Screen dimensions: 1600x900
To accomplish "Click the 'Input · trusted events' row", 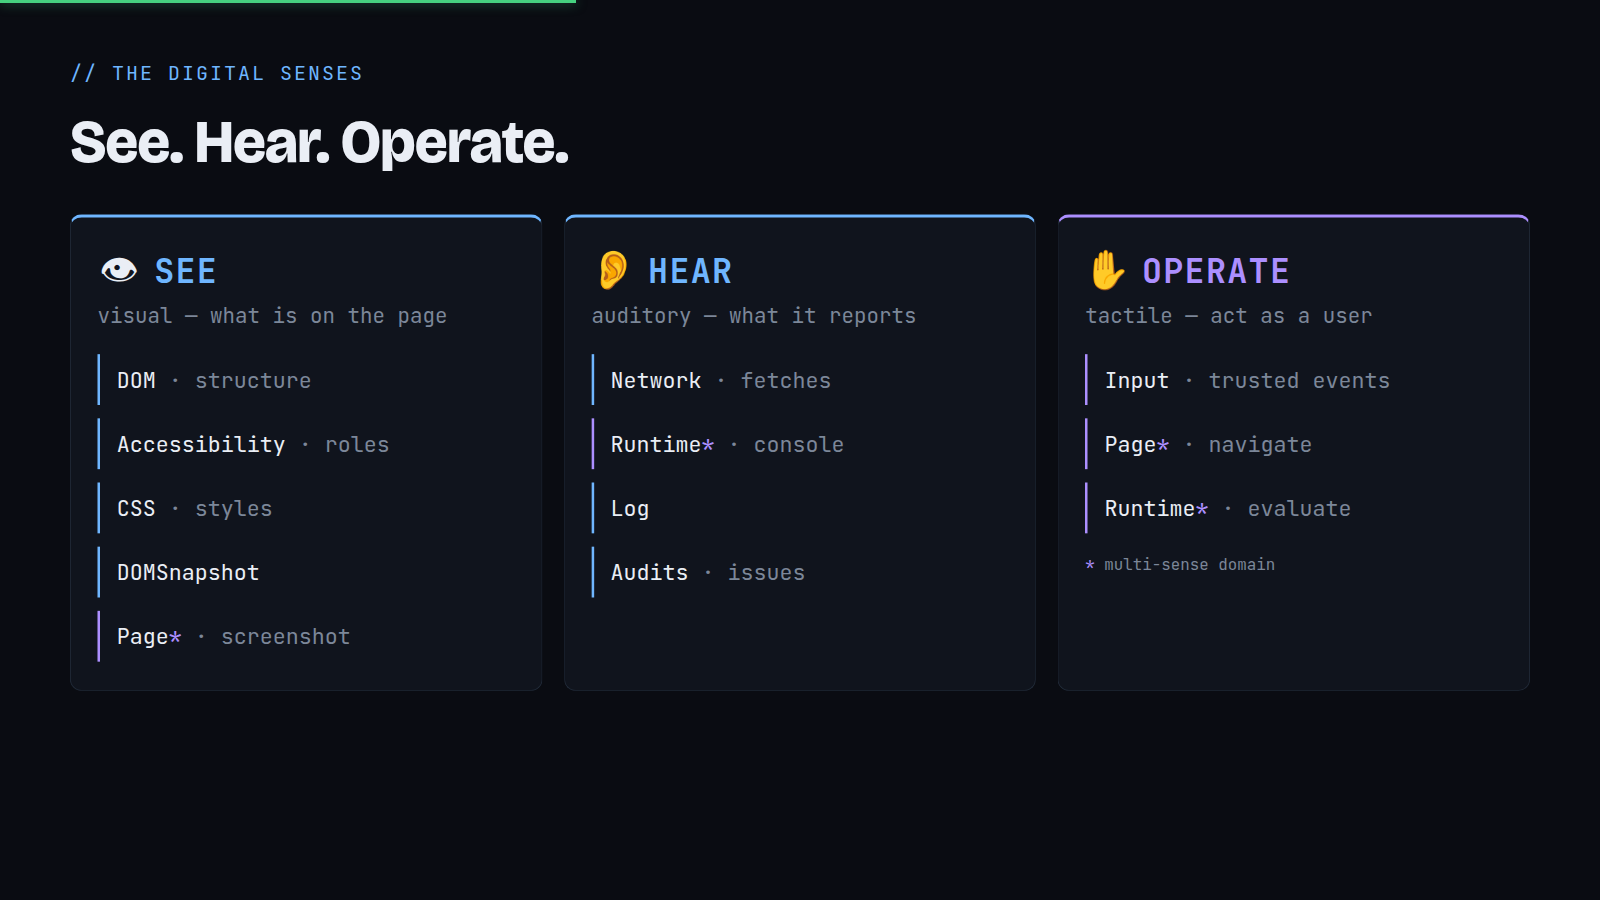I will (1294, 380).
